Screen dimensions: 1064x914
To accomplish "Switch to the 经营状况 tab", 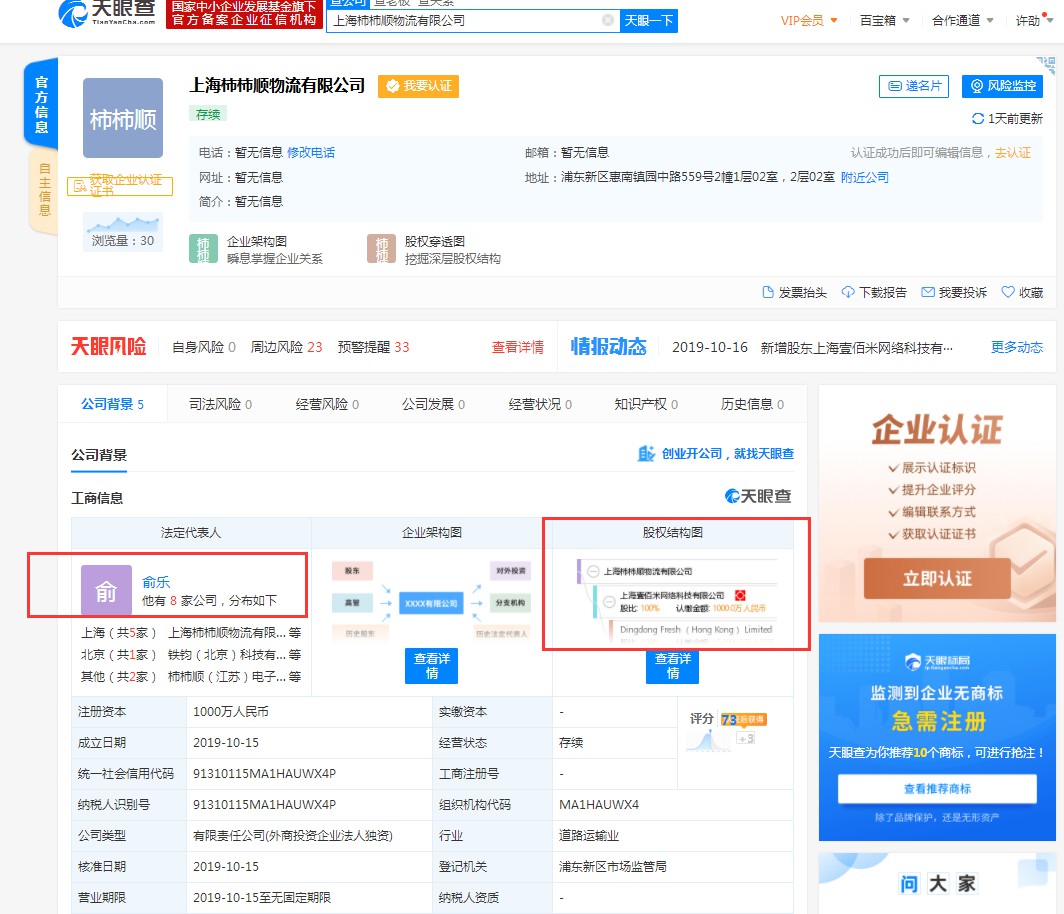I will coord(540,404).
